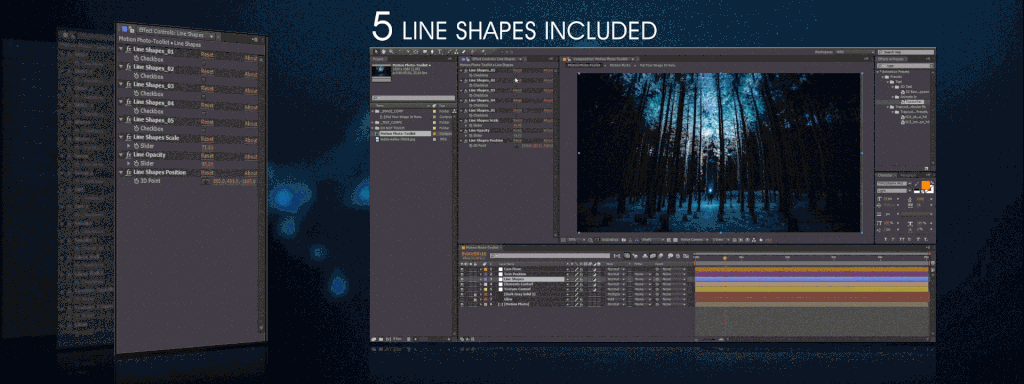Click Line Opacity slider value in enlarged panel
This screenshot has width=1024, height=384.
[207, 164]
